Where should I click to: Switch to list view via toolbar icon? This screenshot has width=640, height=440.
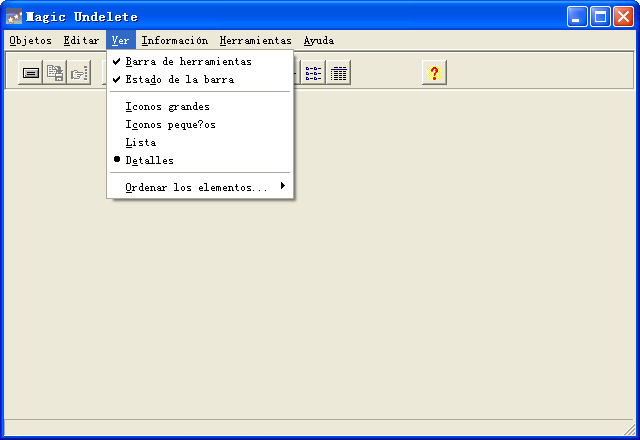tap(314, 73)
